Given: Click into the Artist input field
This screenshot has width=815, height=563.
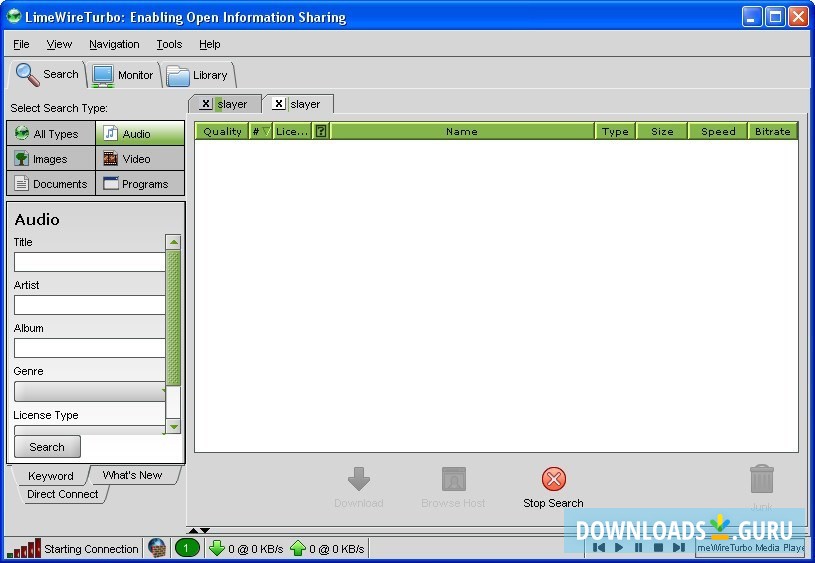Looking at the screenshot, I should (89, 305).
